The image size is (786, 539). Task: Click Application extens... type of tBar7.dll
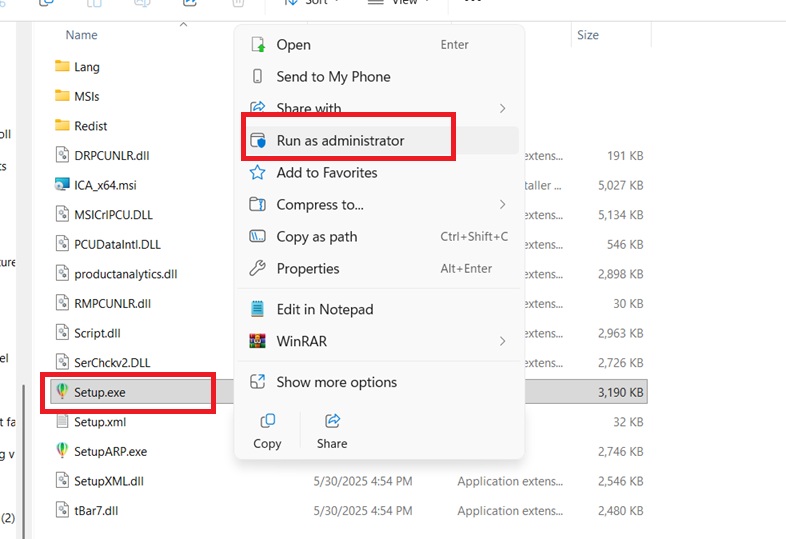coord(510,510)
